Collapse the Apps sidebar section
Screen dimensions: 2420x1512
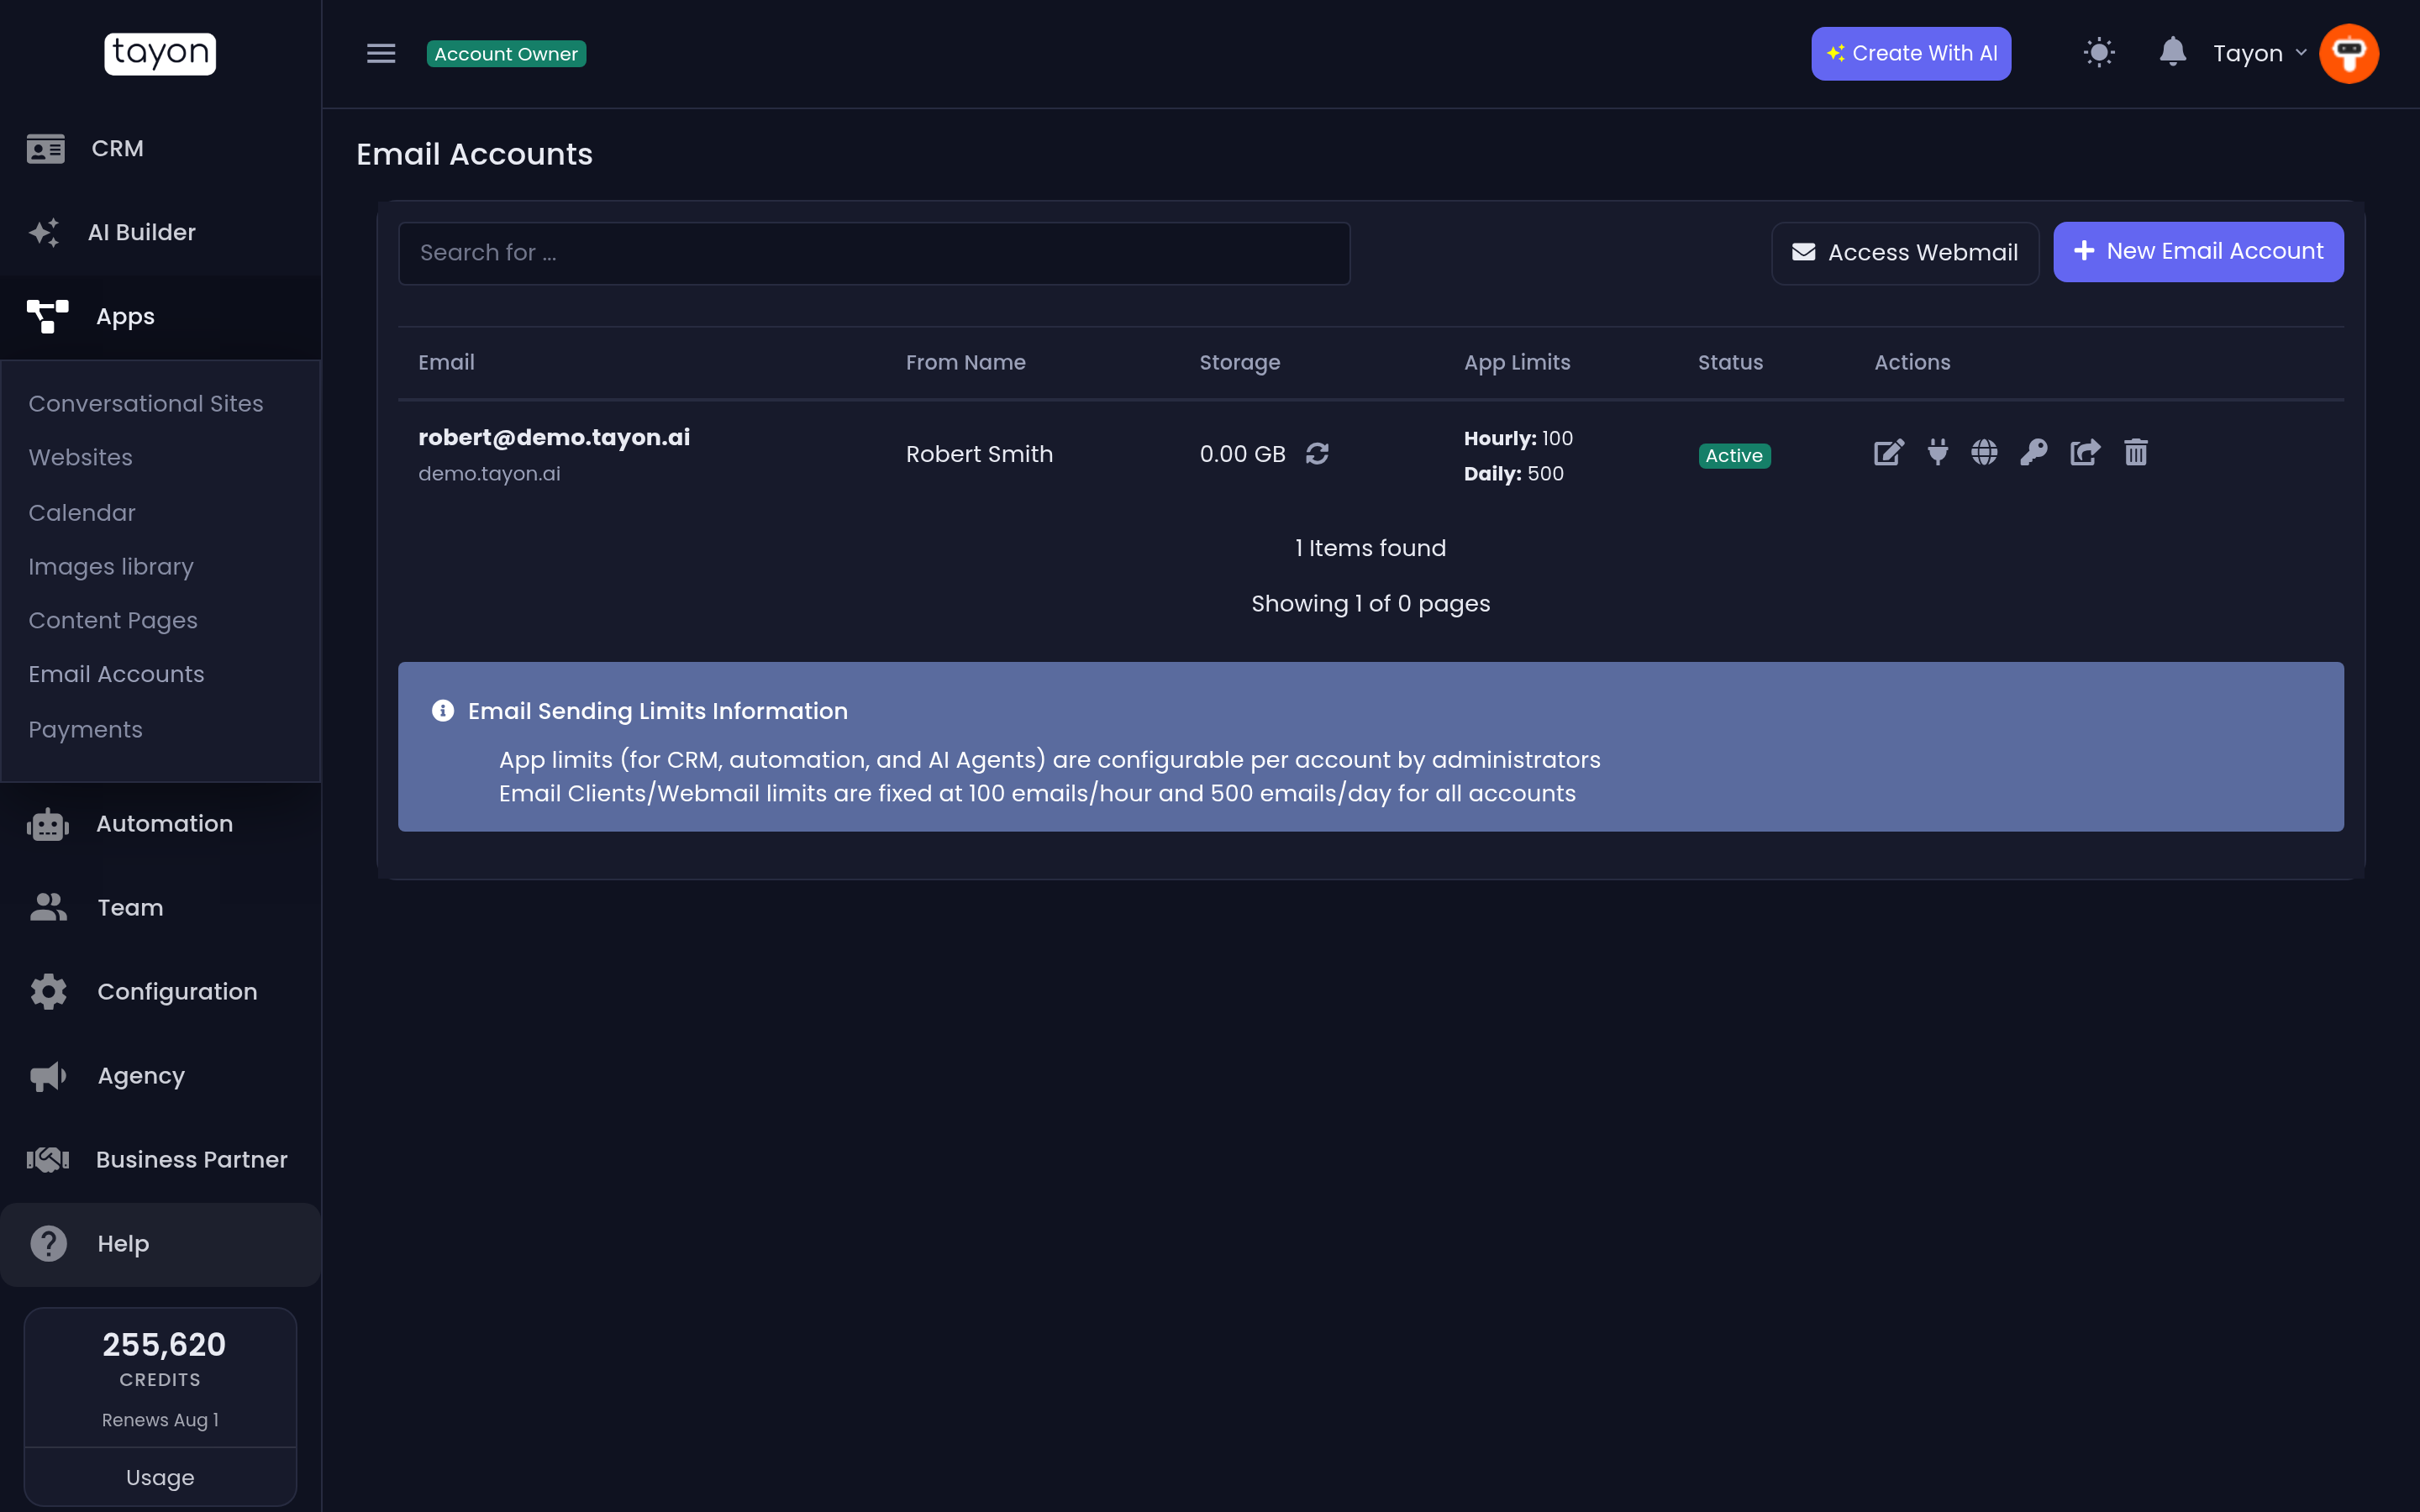160,317
